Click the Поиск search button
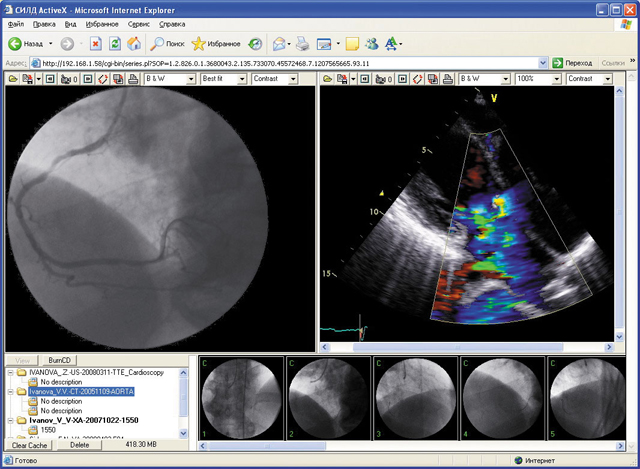 click(x=167, y=44)
